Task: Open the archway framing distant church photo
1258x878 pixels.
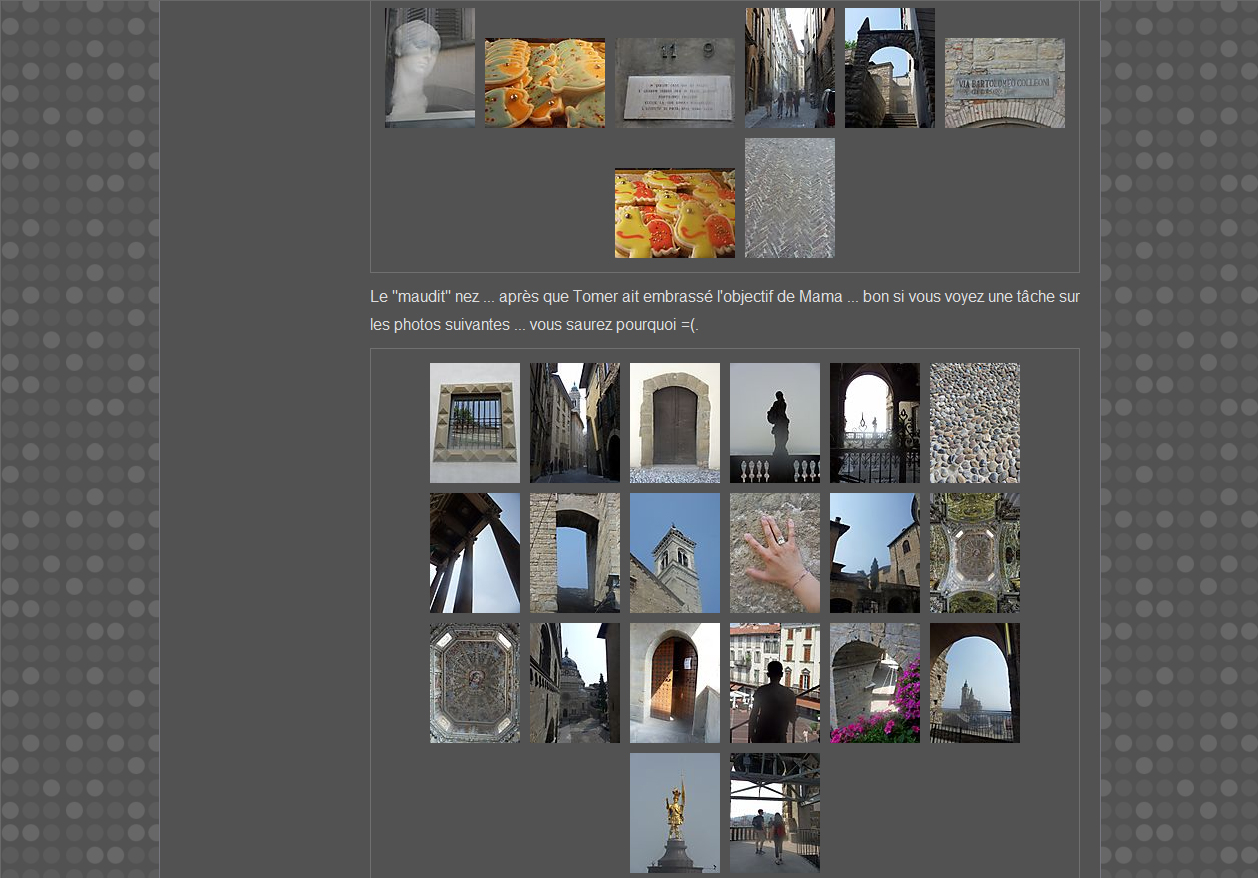Action: tap(975, 683)
